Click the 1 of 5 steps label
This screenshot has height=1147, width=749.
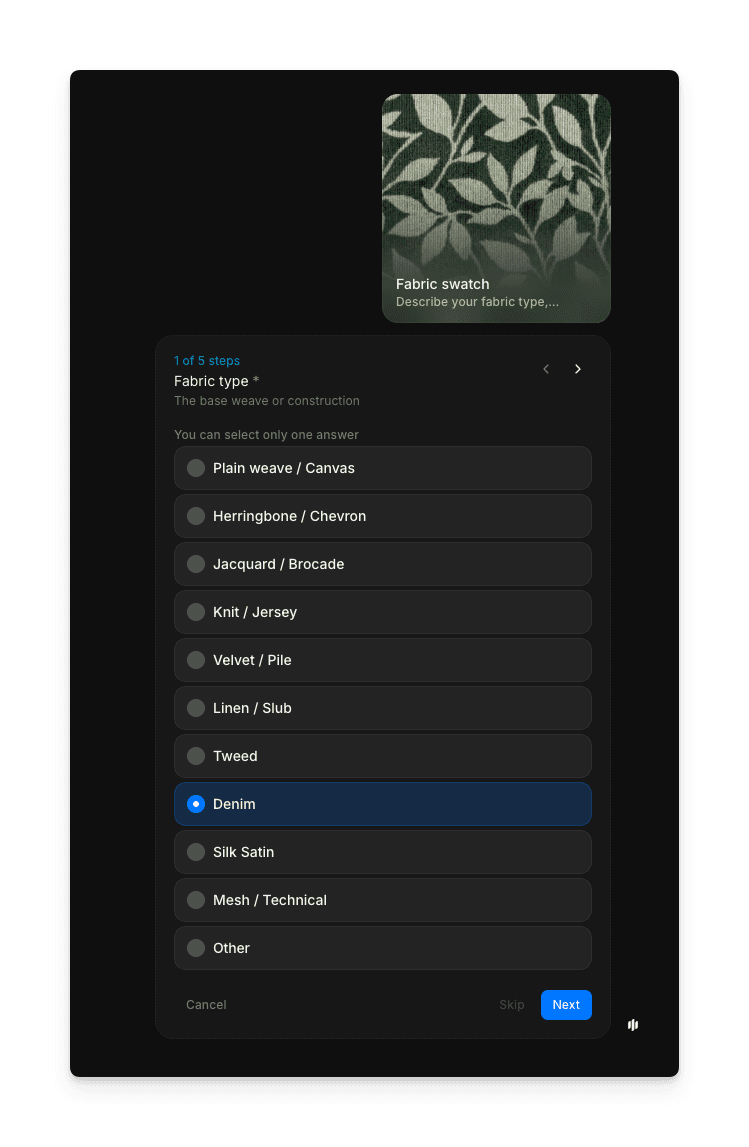[207, 361]
